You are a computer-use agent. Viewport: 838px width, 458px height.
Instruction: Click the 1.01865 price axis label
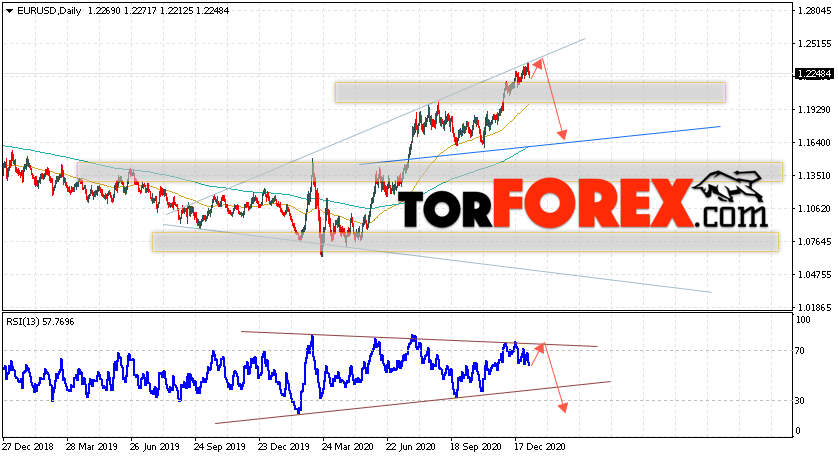point(814,308)
